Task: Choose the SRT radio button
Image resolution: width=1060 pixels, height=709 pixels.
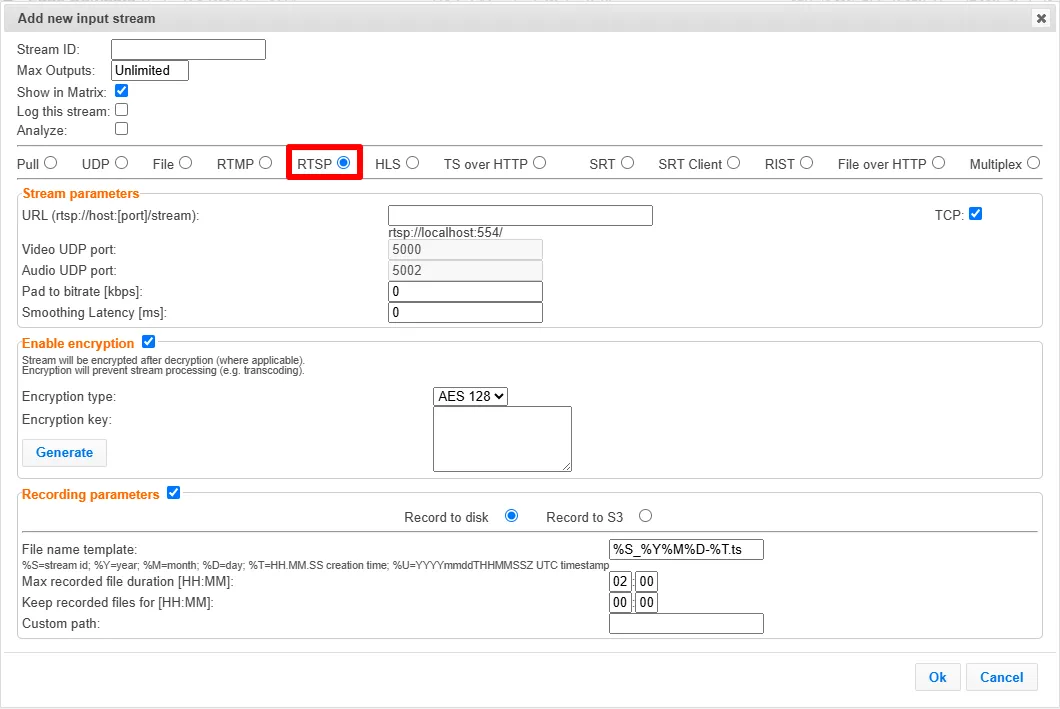Action: [x=627, y=163]
